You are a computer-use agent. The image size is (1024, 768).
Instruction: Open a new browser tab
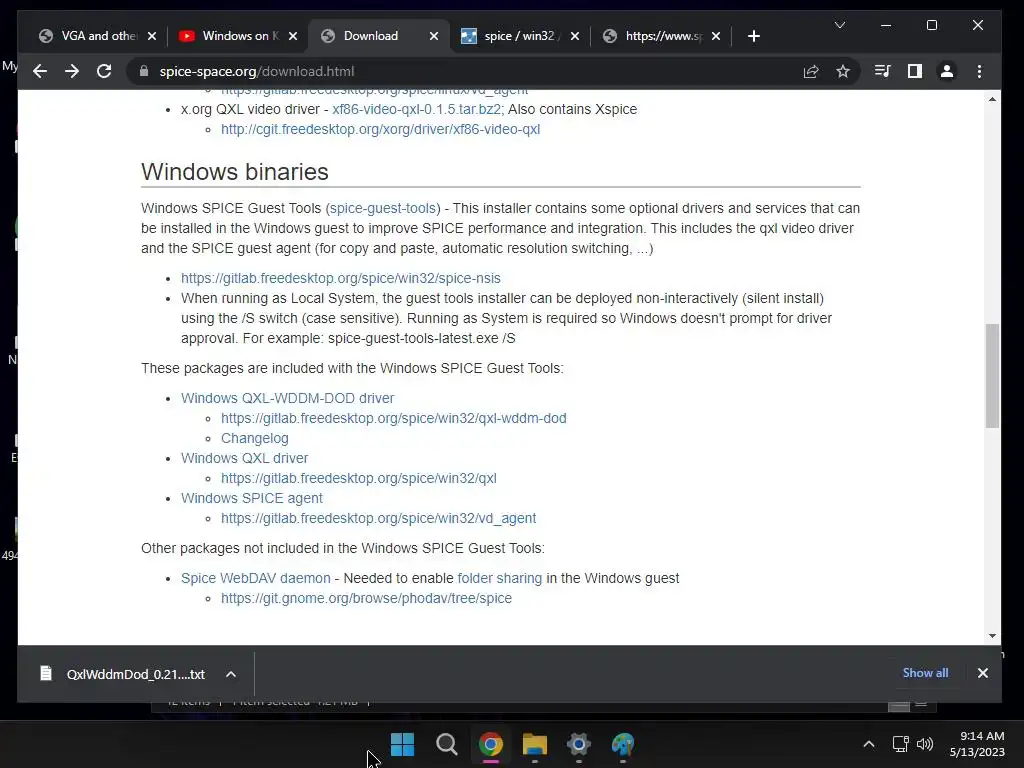point(754,36)
